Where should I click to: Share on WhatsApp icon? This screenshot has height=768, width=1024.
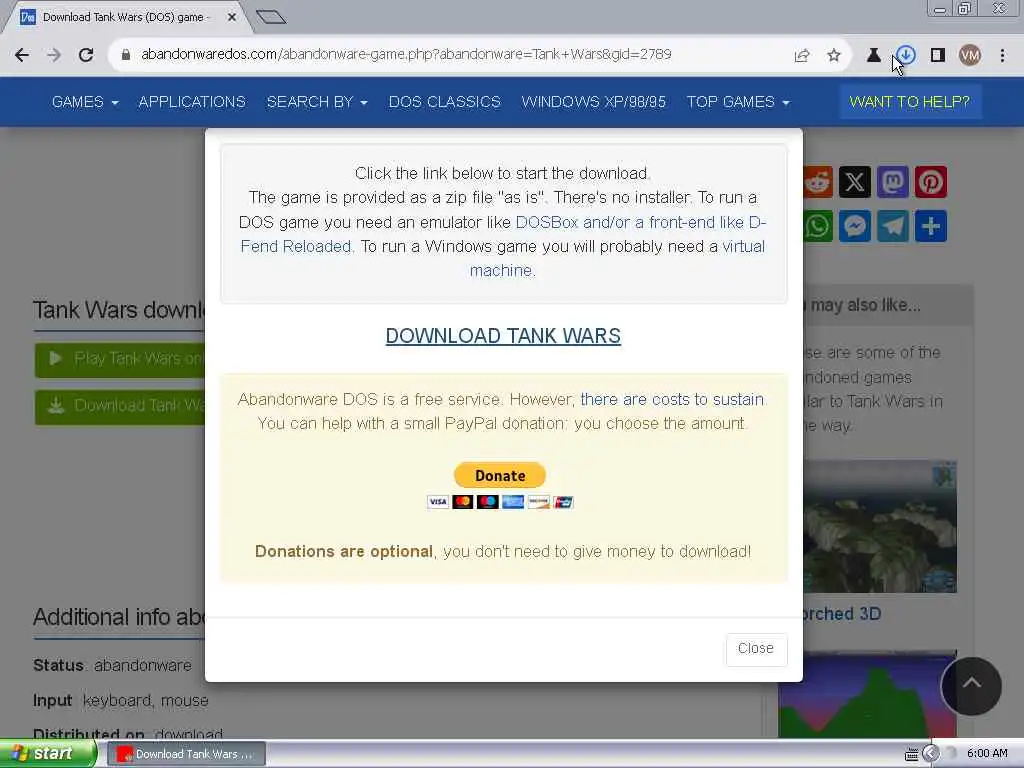818,226
